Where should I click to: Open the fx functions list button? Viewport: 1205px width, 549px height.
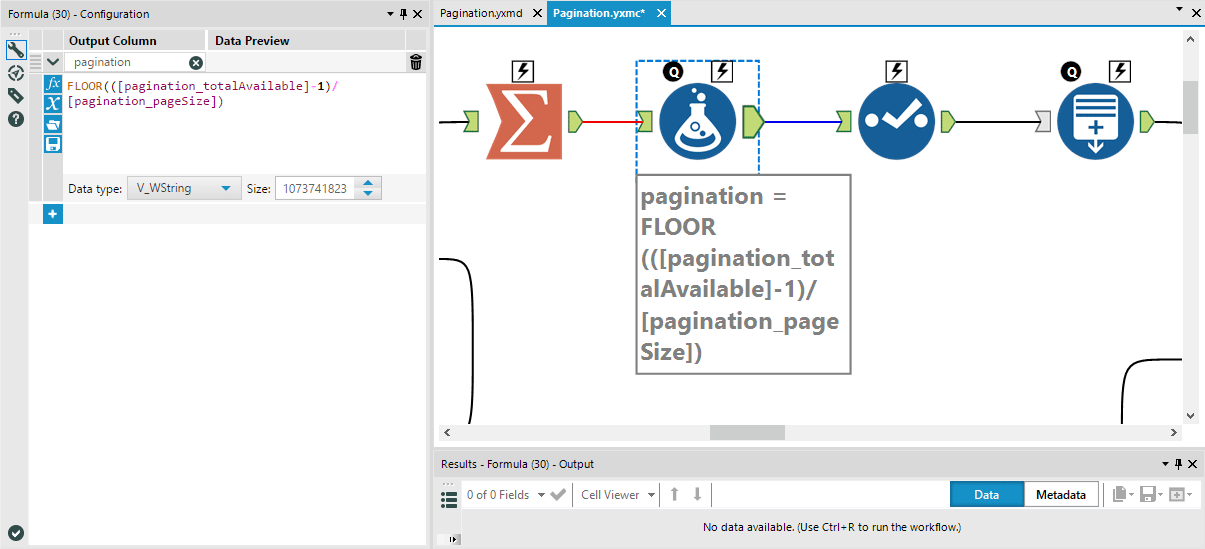point(54,85)
